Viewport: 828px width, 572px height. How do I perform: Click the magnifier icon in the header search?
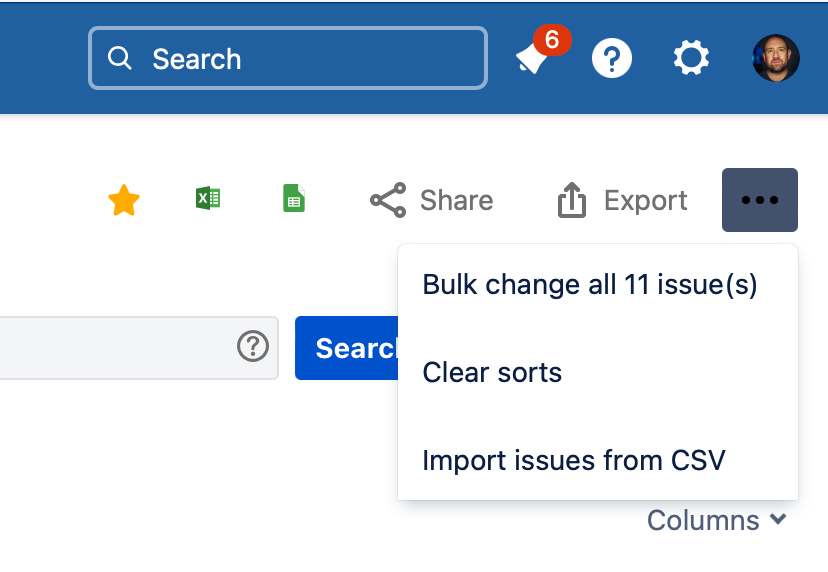point(119,58)
